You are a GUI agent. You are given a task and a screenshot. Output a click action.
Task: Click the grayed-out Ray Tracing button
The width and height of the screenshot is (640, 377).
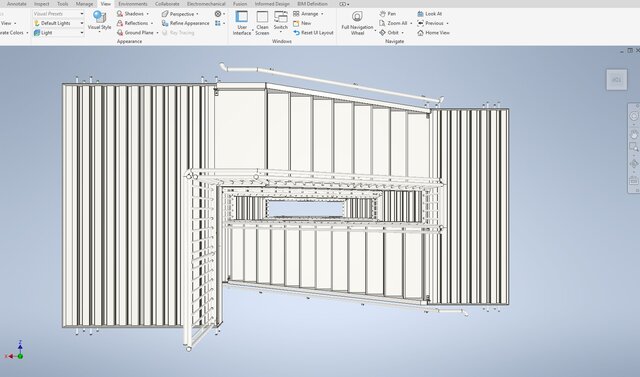tap(178, 33)
